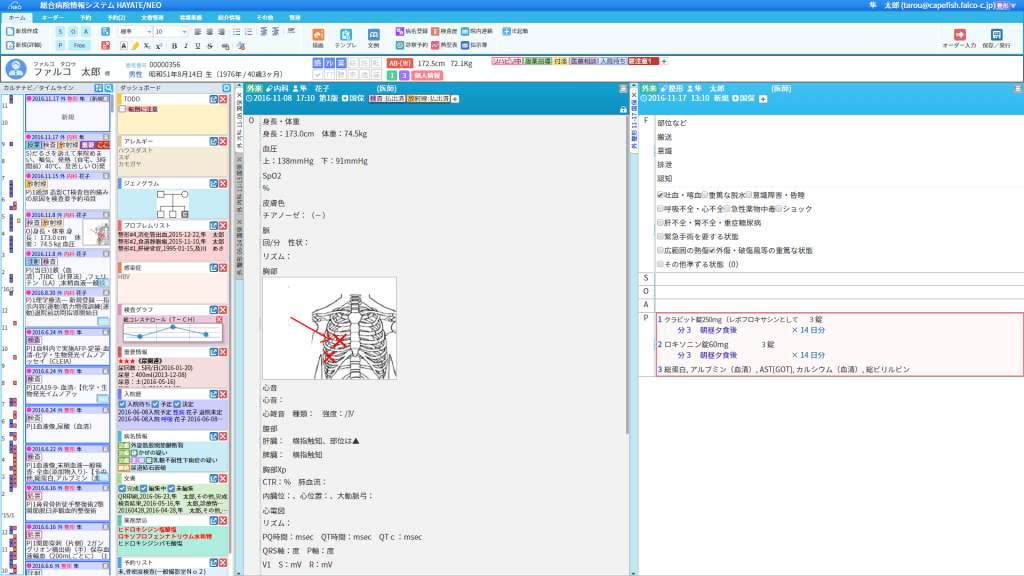Toggle 重篤な脱水 checkbox
Viewport: 1024px width, 576px height.
[x=705, y=195]
